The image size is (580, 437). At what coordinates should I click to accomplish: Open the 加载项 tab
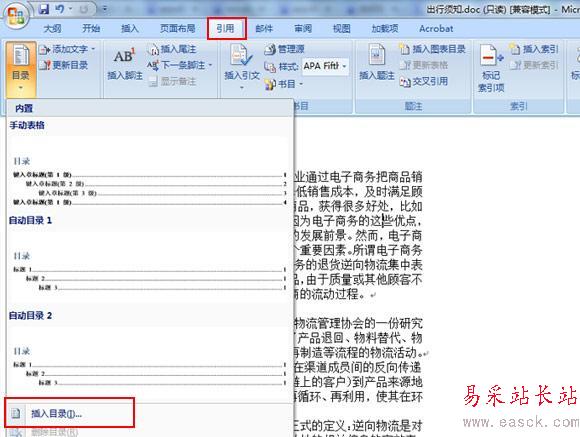pyautogui.click(x=385, y=28)
